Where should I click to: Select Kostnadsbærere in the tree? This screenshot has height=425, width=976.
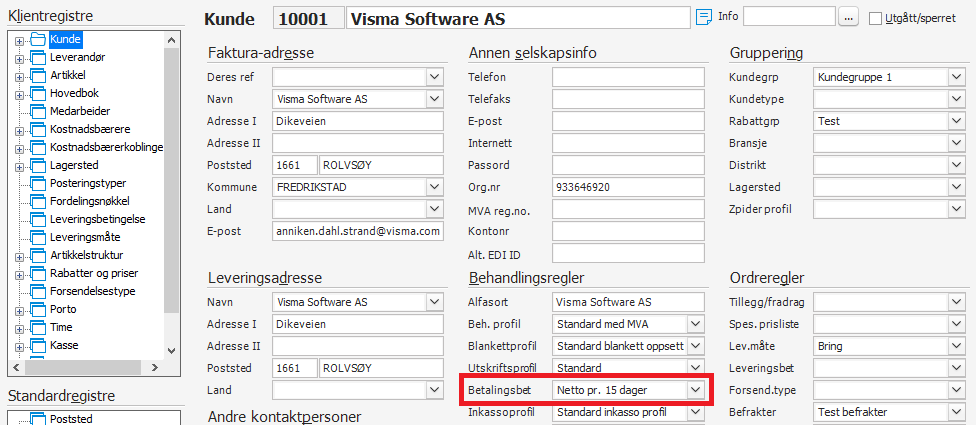click(90, 129)
